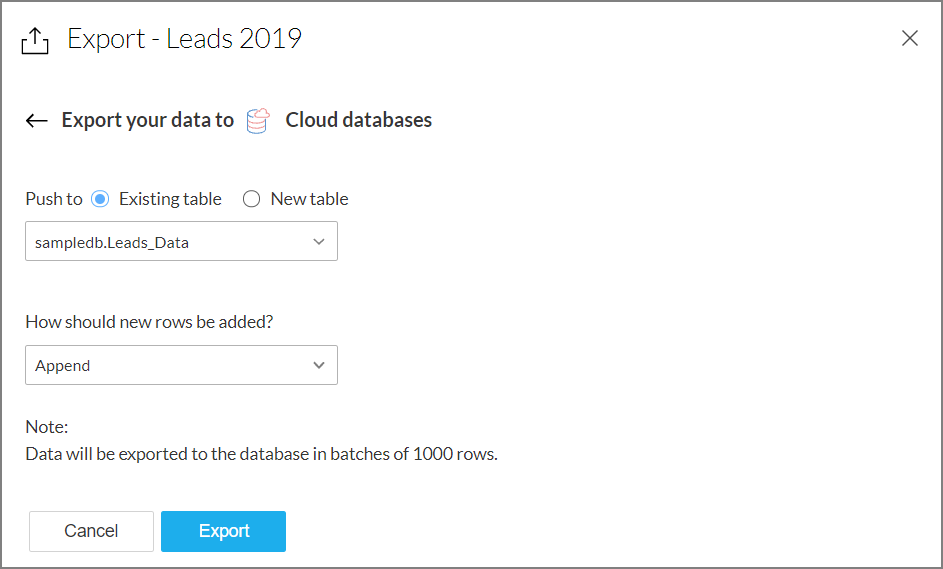Close the Export dialog with X
943x569 pixels.
click(909, 39)
